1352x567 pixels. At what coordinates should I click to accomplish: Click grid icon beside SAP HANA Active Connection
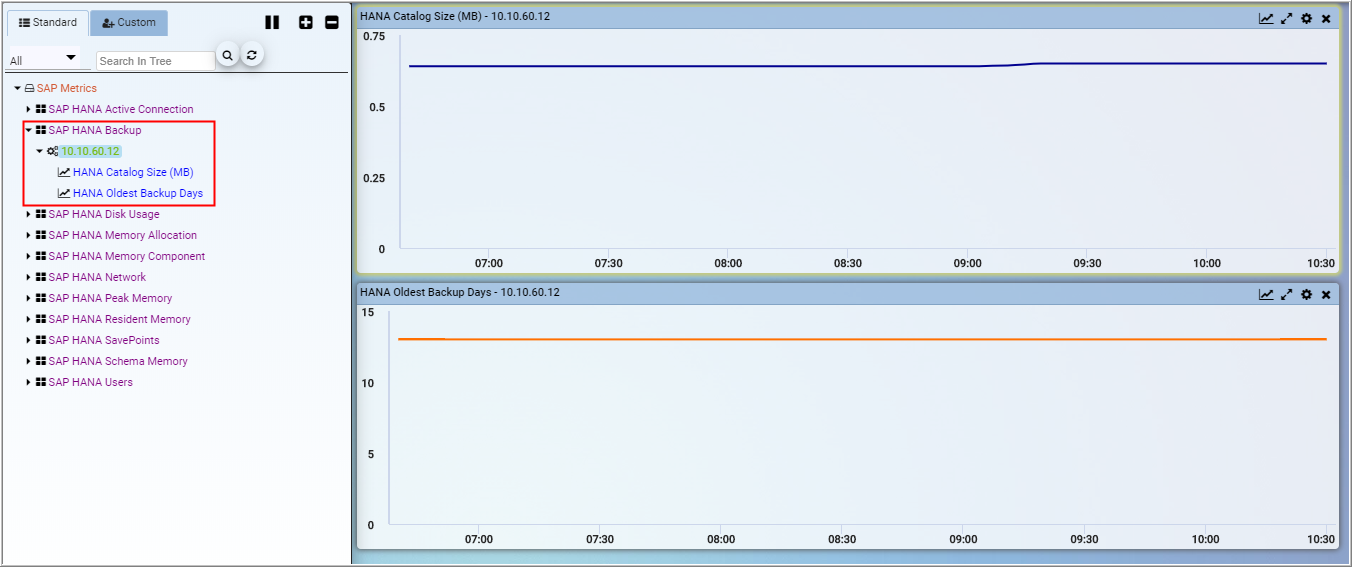[x=41, y=109]
